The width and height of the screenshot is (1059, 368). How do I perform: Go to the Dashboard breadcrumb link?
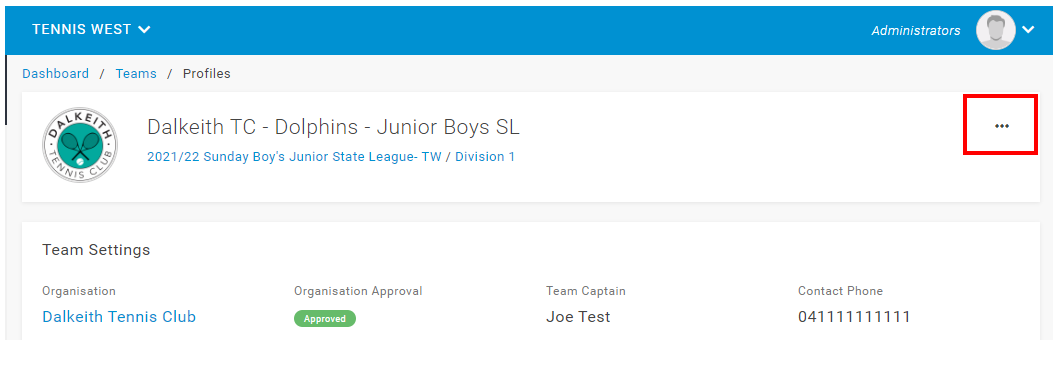pos(55,74)
